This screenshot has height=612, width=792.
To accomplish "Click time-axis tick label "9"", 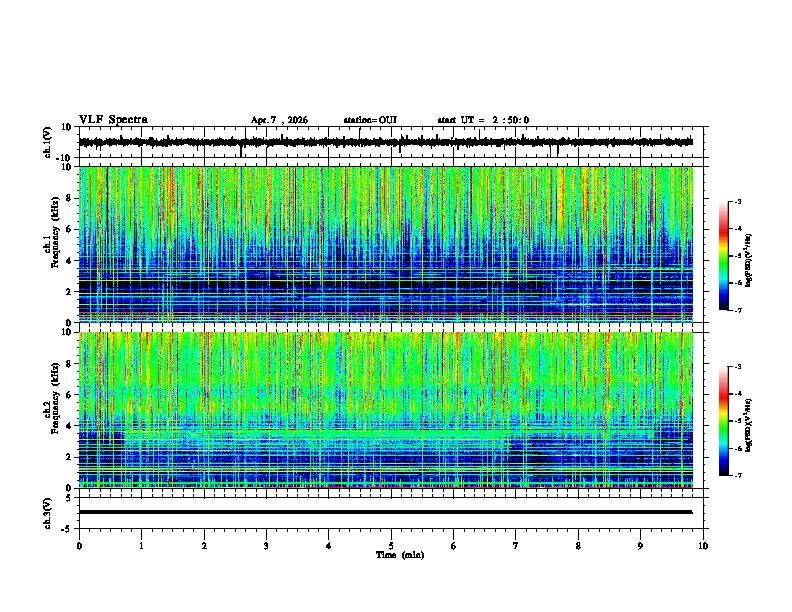I will 640,546.
